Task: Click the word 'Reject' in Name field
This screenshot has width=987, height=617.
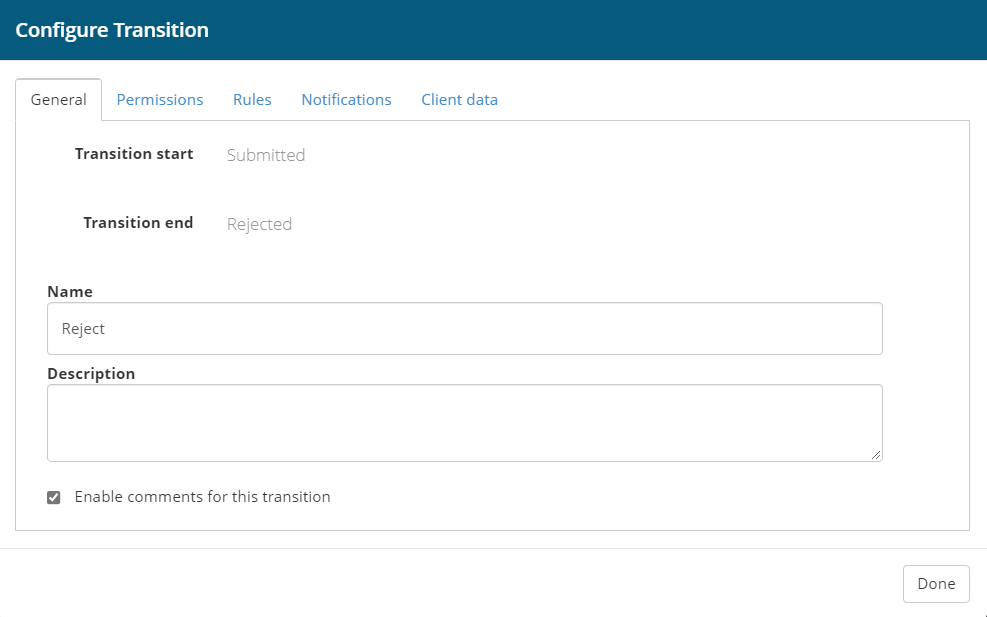Action: coord(83,328)
